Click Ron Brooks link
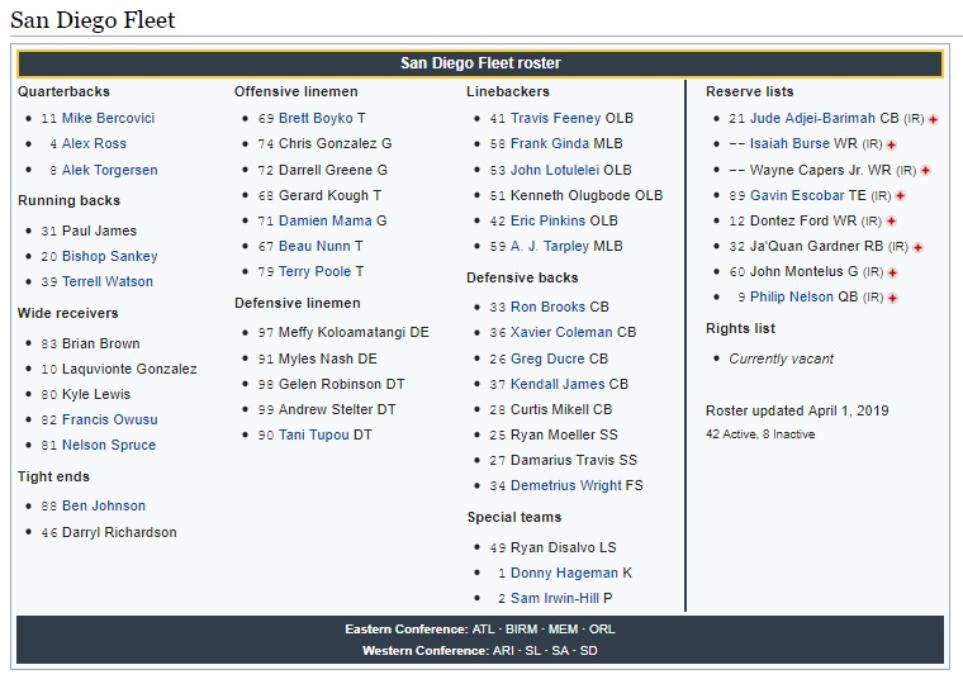This screenshot has width=963, height=684. tap(548, 307)
